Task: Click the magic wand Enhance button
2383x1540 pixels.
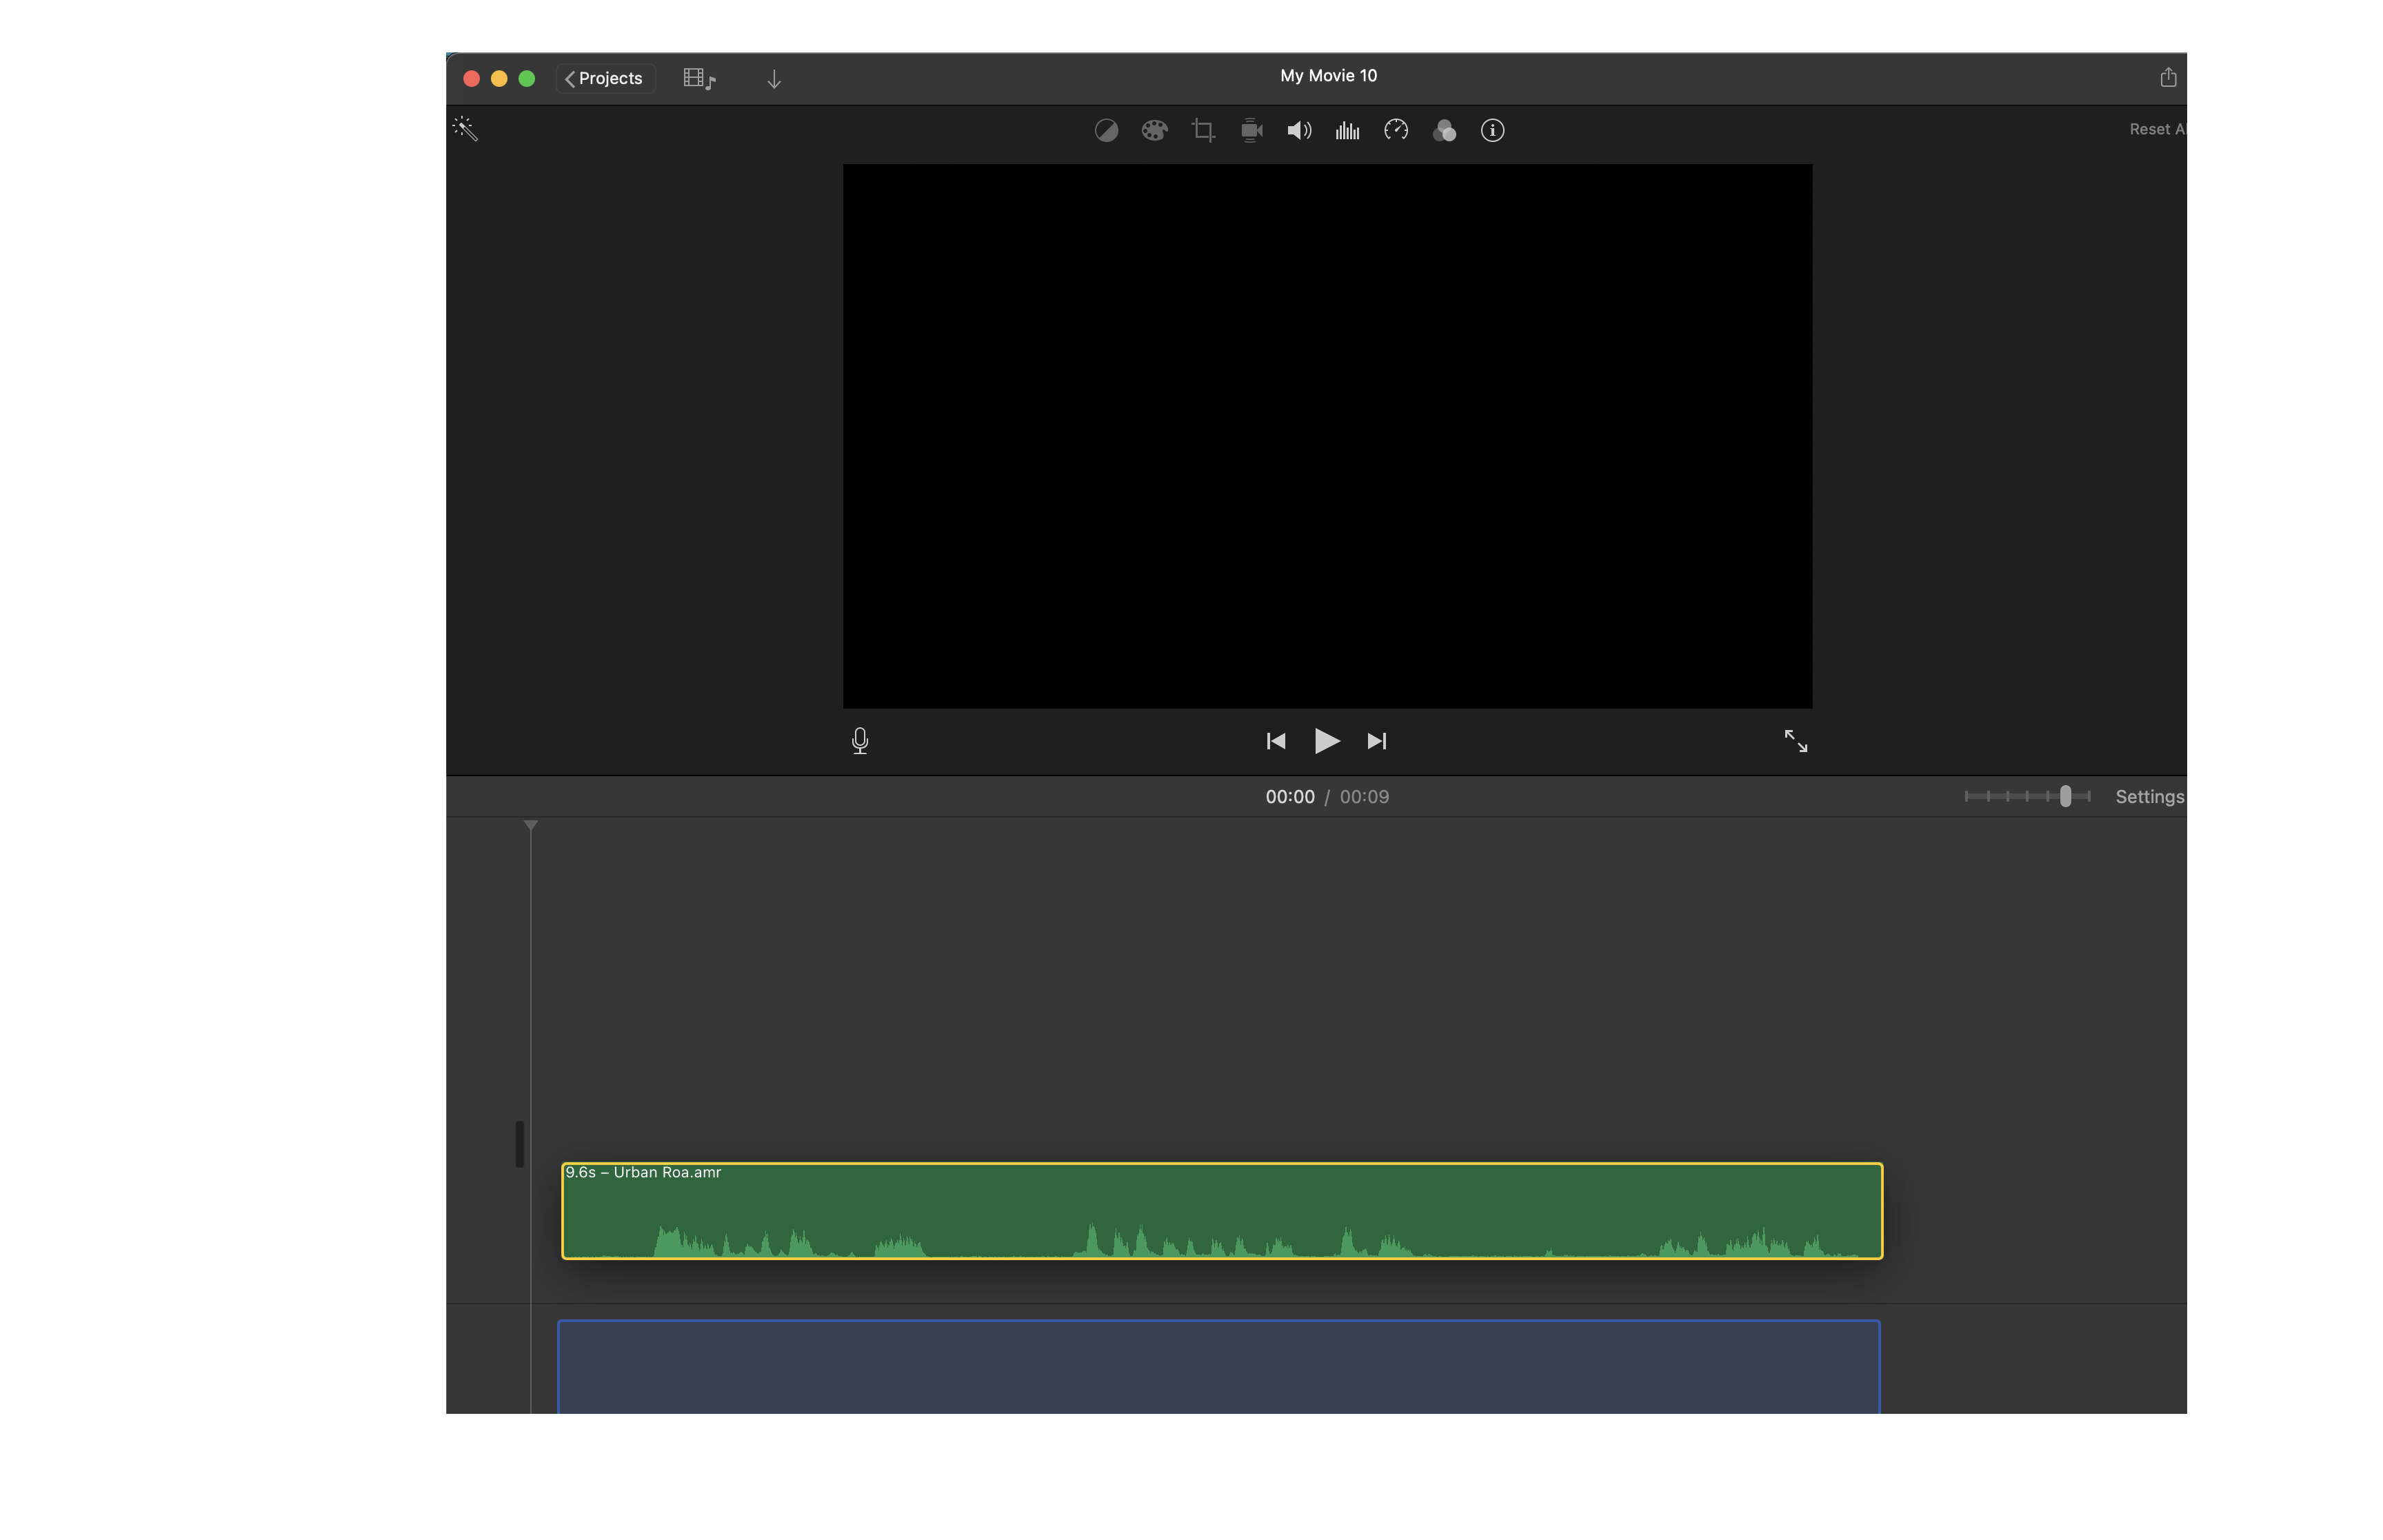Action: [465, 128]
